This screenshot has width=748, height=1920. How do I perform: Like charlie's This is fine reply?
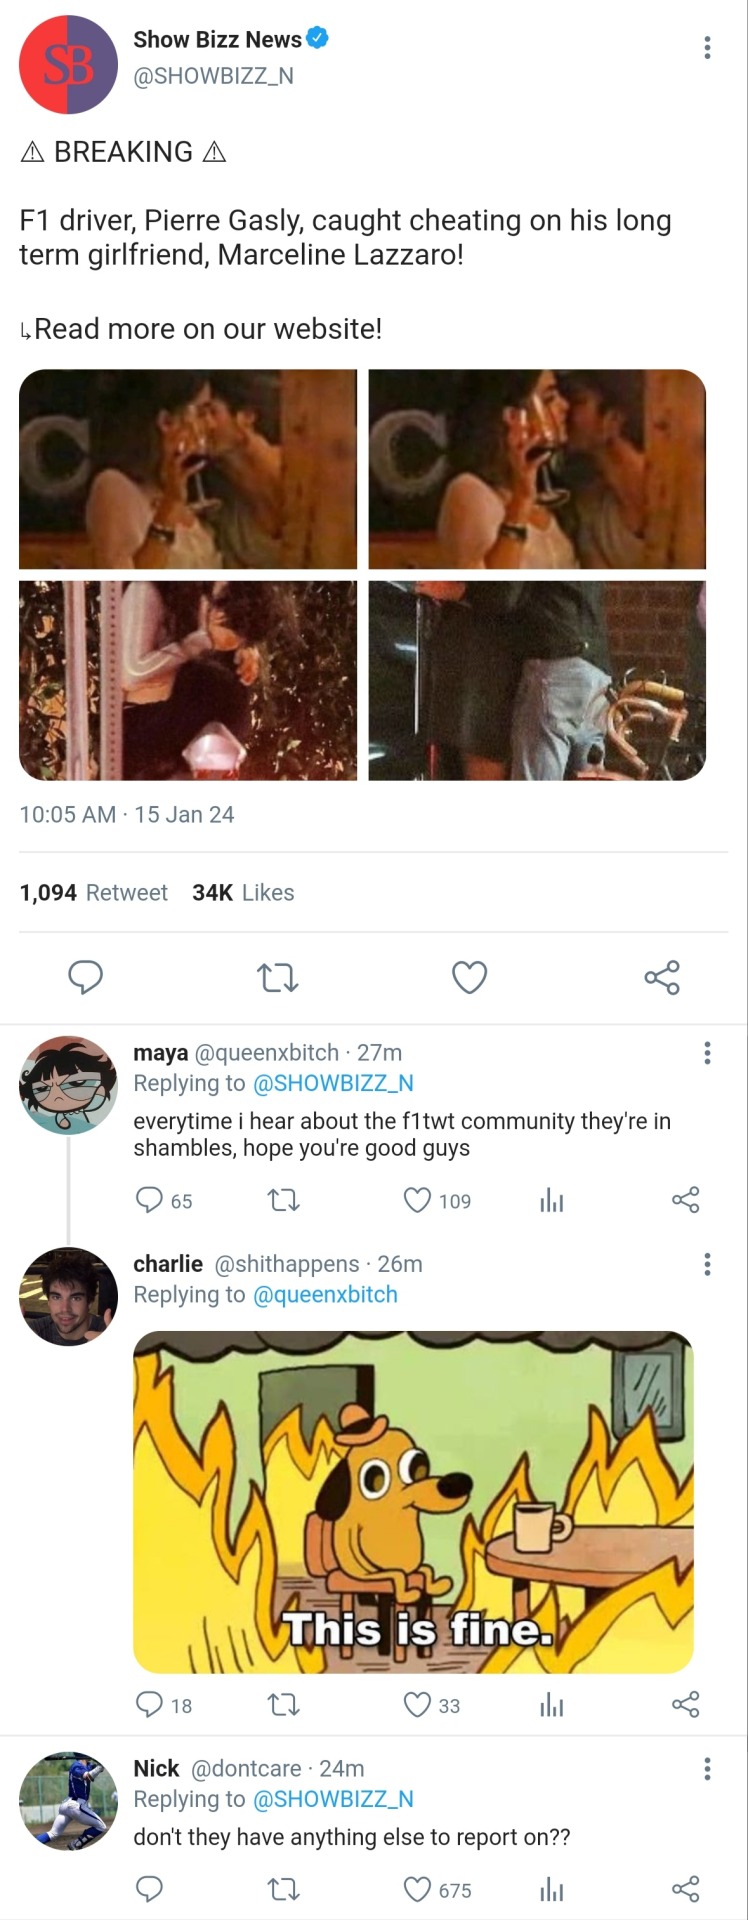click(x=417, y=1704)
